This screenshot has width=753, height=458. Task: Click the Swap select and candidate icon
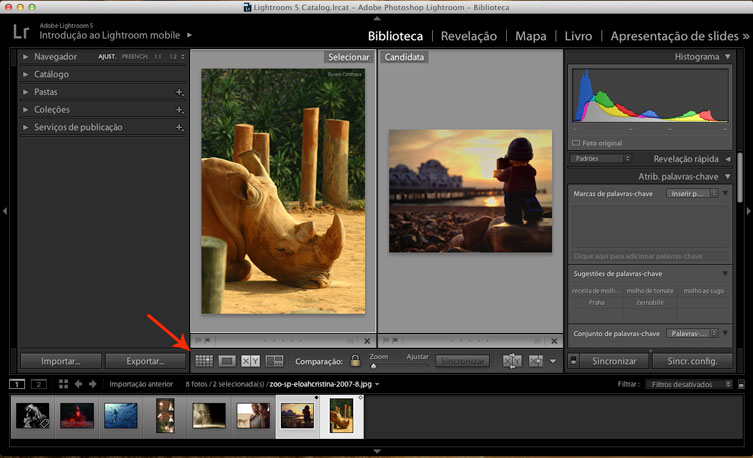click(x=513, y=361)
